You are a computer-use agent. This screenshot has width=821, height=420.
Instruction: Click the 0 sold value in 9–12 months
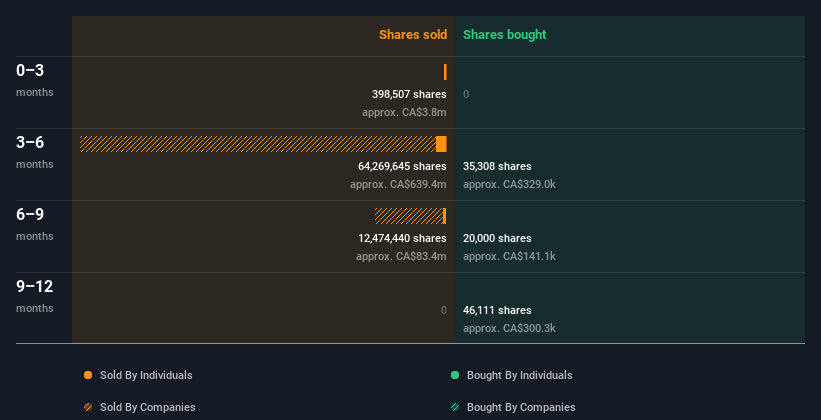coord(444,311)
